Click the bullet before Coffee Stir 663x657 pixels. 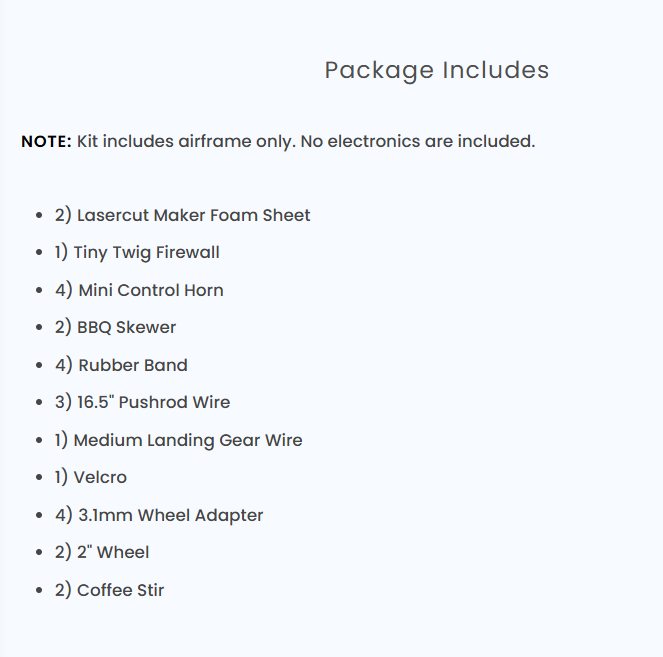[x=38, y=591]
